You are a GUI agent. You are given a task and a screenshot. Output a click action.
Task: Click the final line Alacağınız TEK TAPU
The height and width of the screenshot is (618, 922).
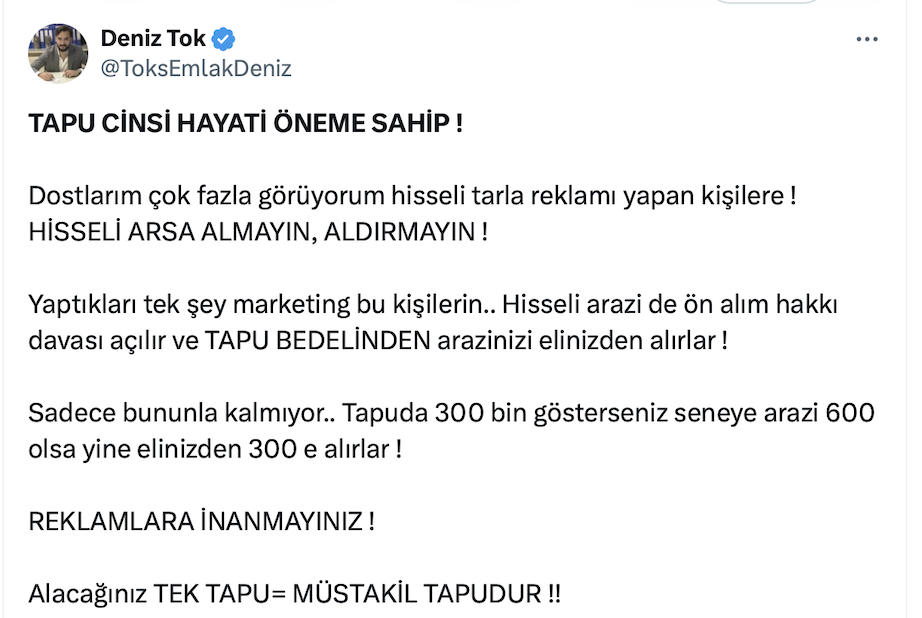pyautogui.click(x=294, y=593)
